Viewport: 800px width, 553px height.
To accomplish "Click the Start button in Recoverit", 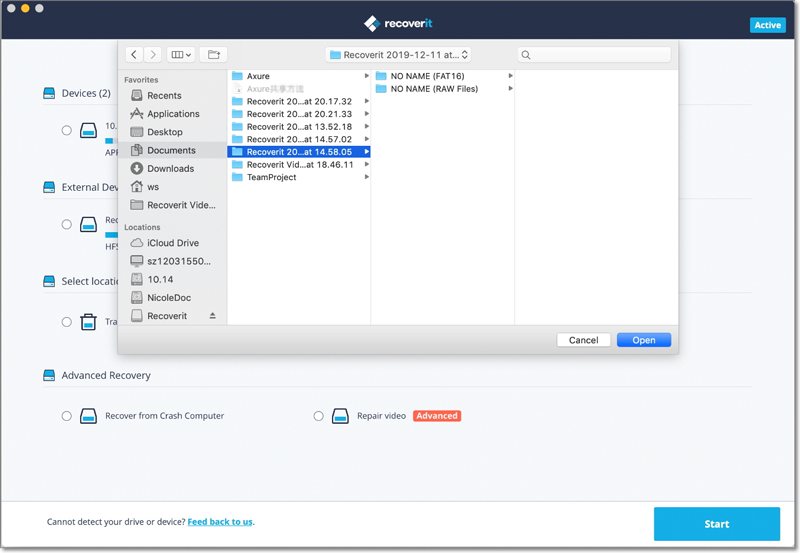I will click(x=716, y=524).
